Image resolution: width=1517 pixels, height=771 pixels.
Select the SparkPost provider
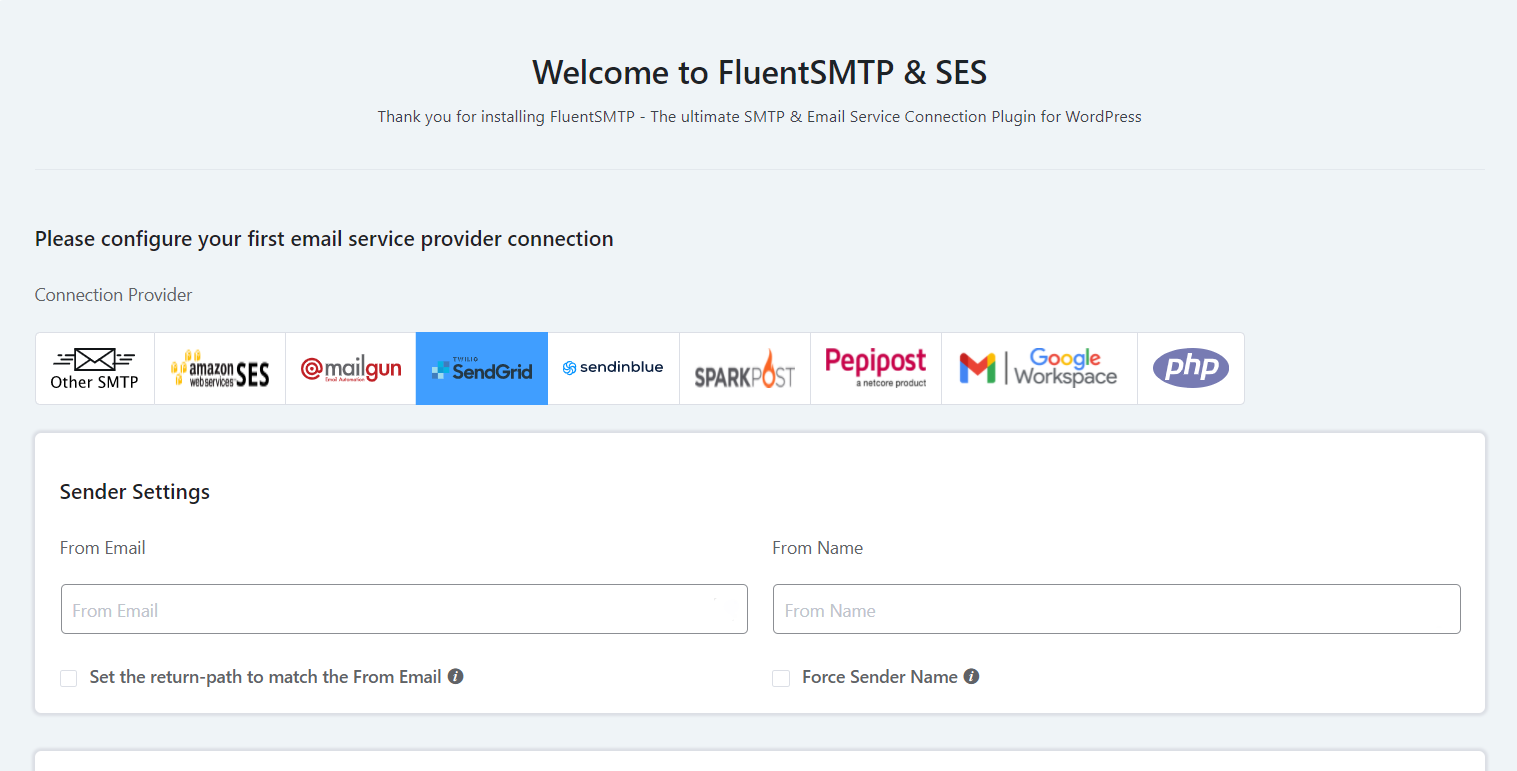(744, 368)
